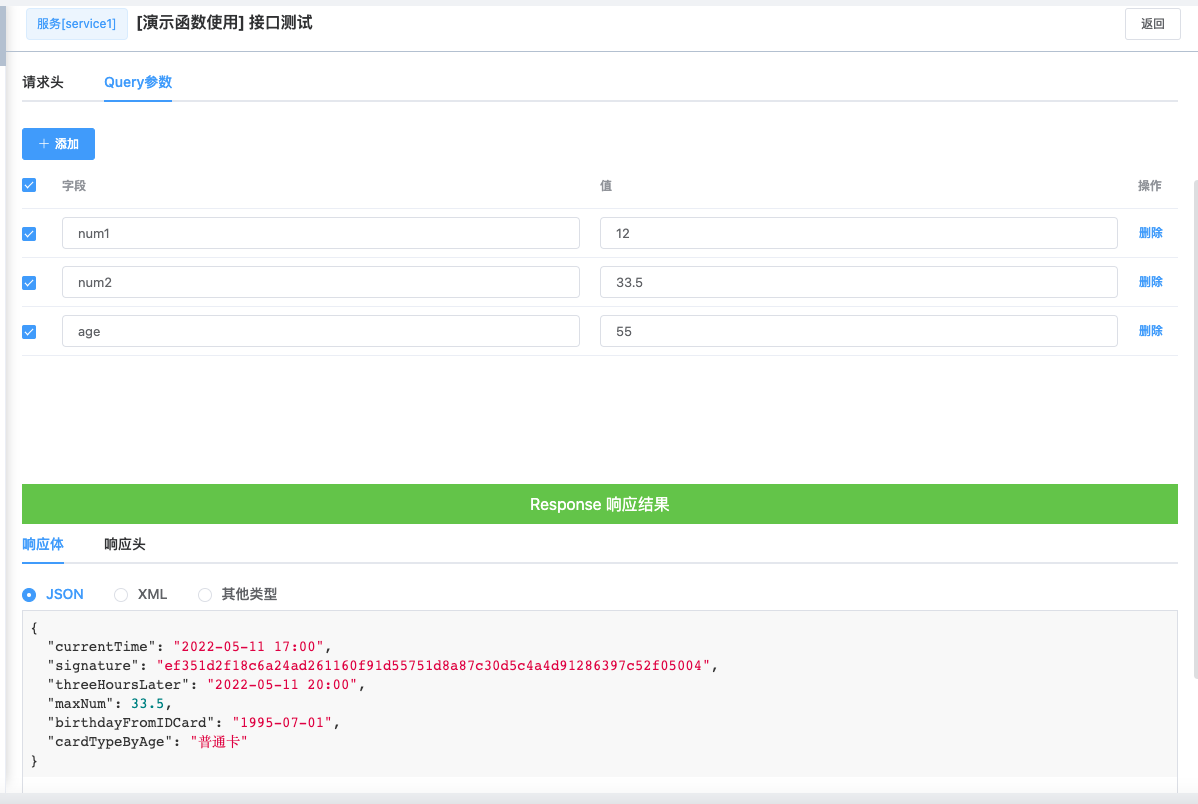1198x804 pixels.
Task: Delete the num2 parameter row
Action: [1150, 281]
